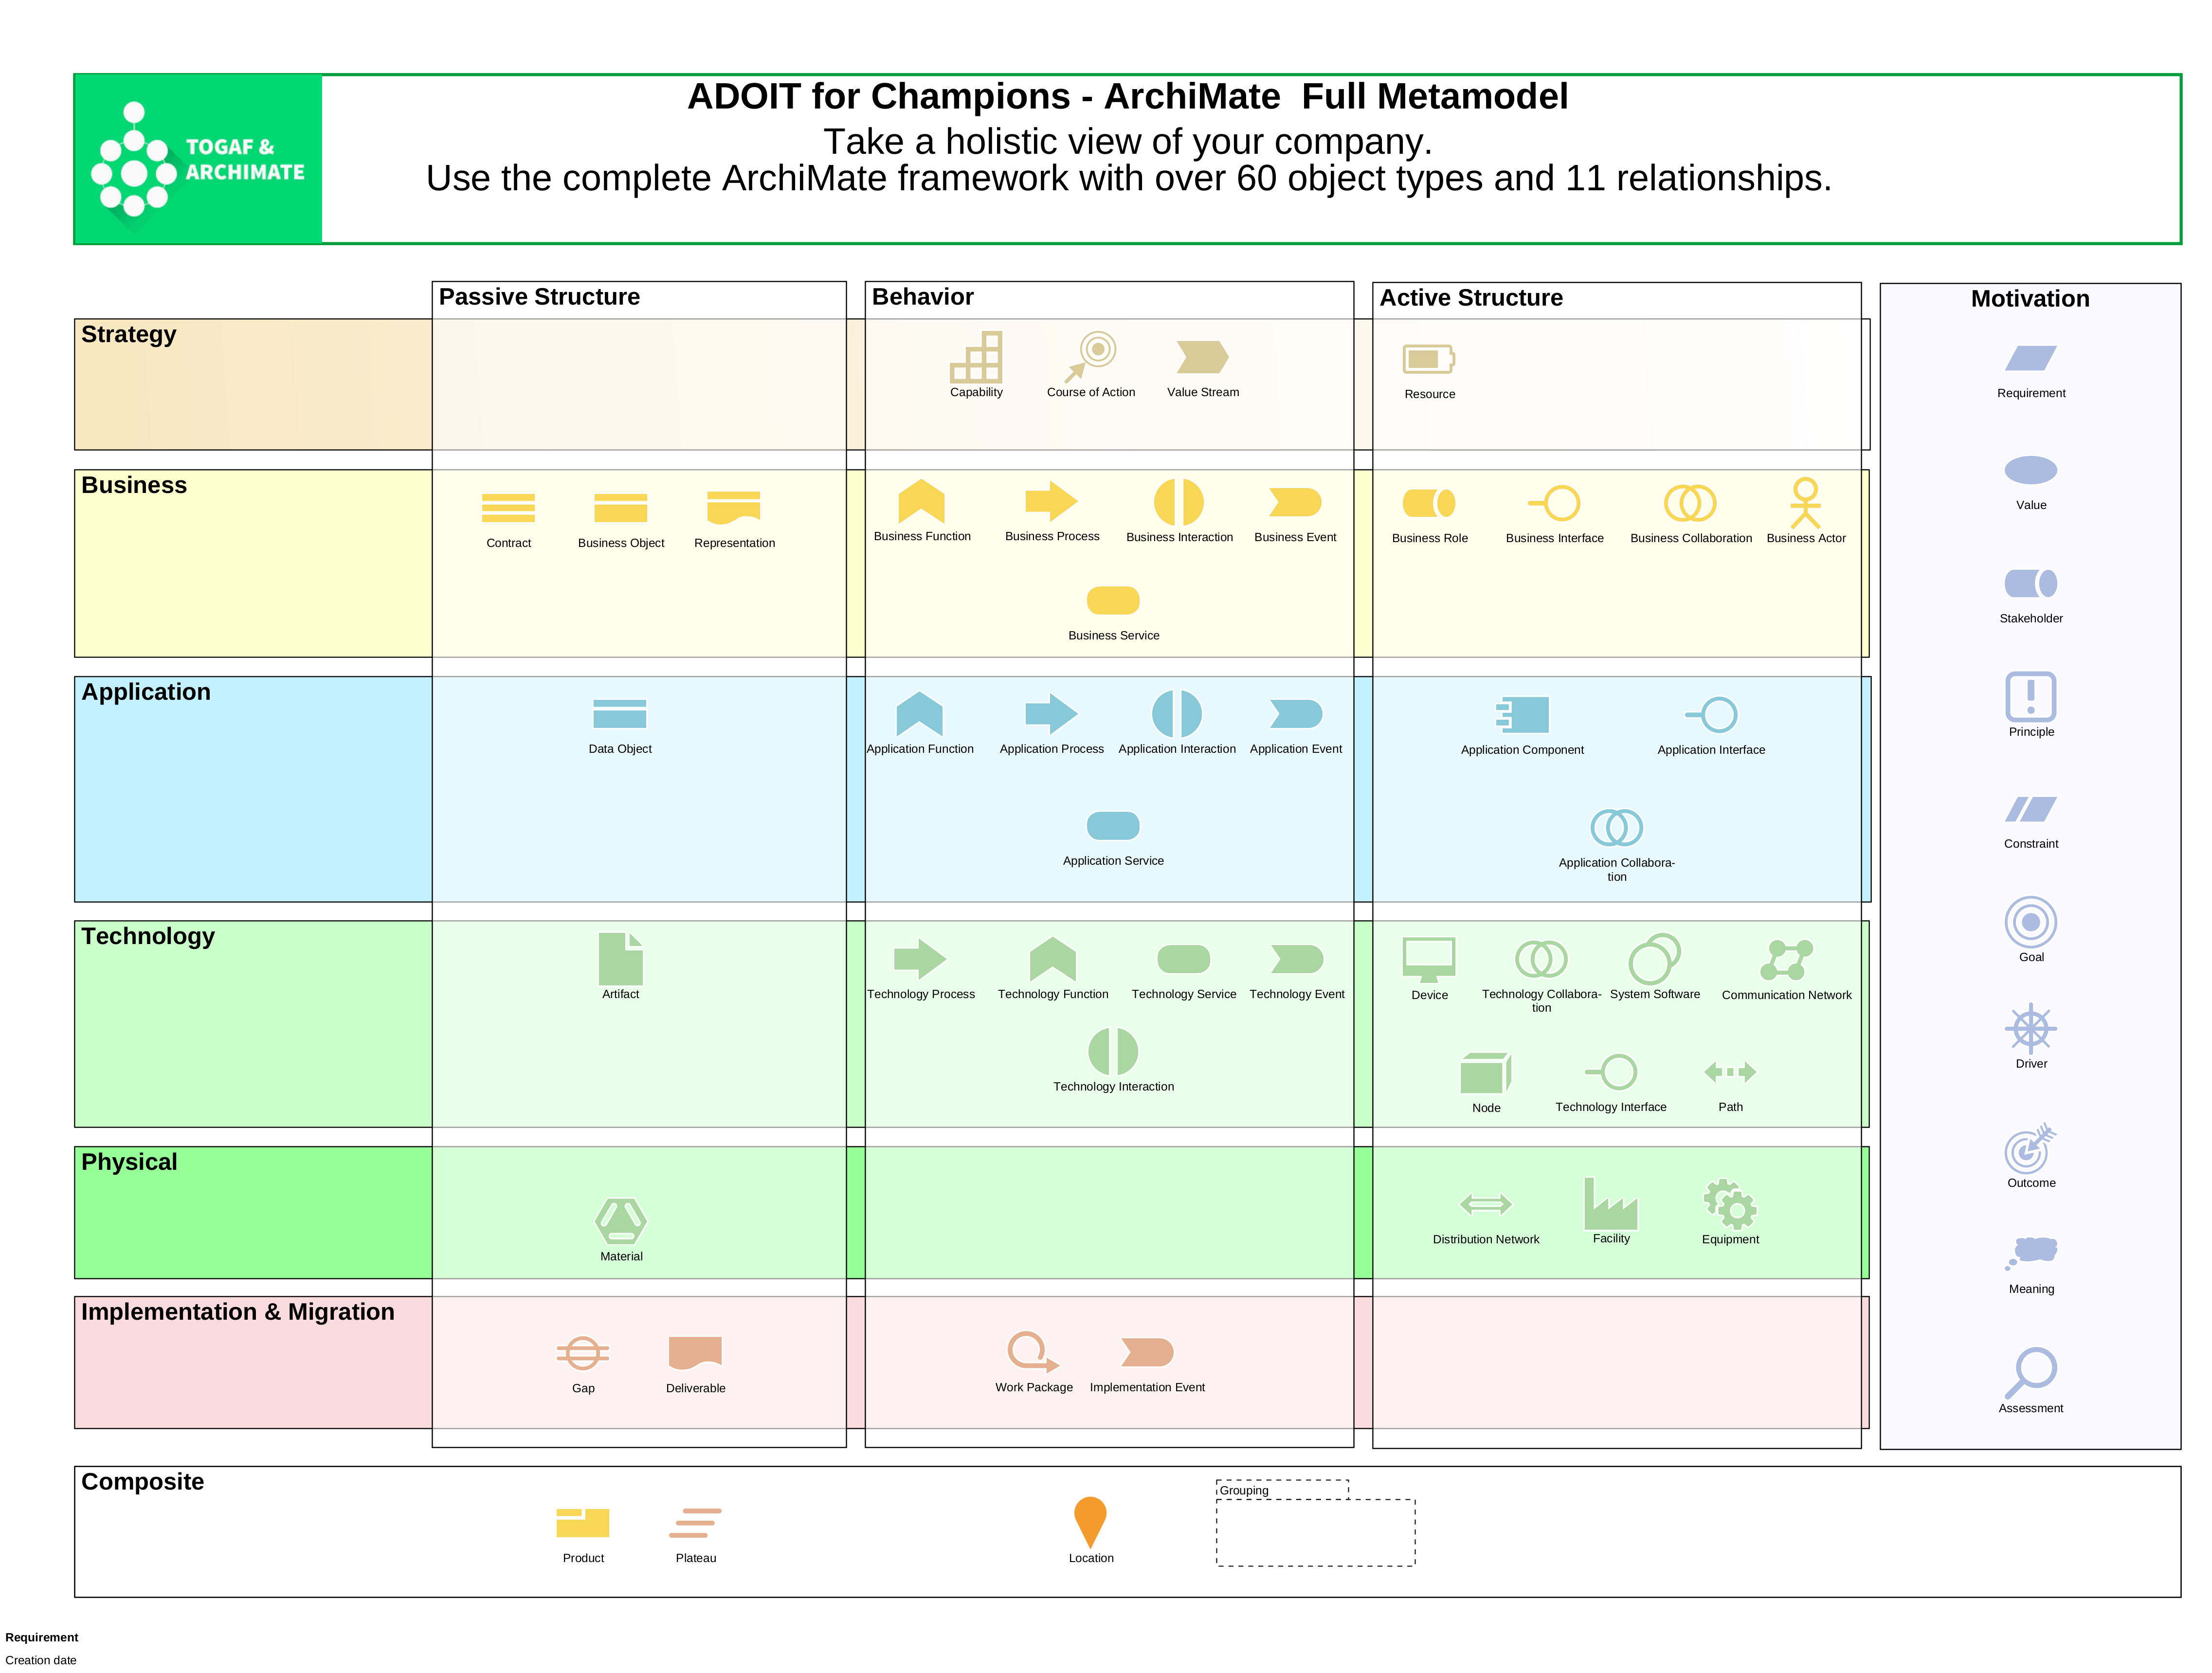Click the Distribution Network icon
2212x1673 pixels.
(1486, 1204)
